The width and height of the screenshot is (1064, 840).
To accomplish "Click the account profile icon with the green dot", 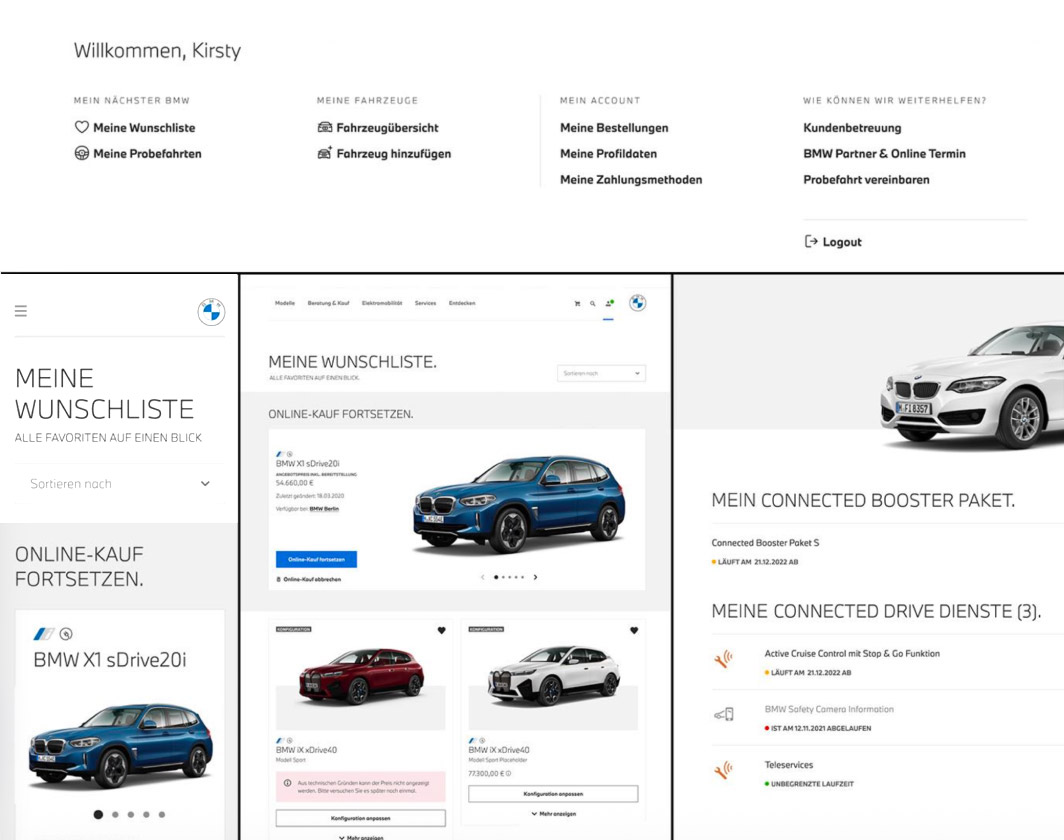I will pyautogui.click(x=609, y=303).
